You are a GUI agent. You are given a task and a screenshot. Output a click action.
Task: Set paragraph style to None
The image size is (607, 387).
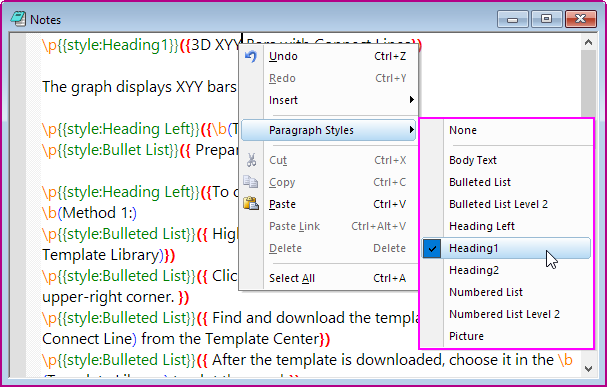[x=506, y=130]
